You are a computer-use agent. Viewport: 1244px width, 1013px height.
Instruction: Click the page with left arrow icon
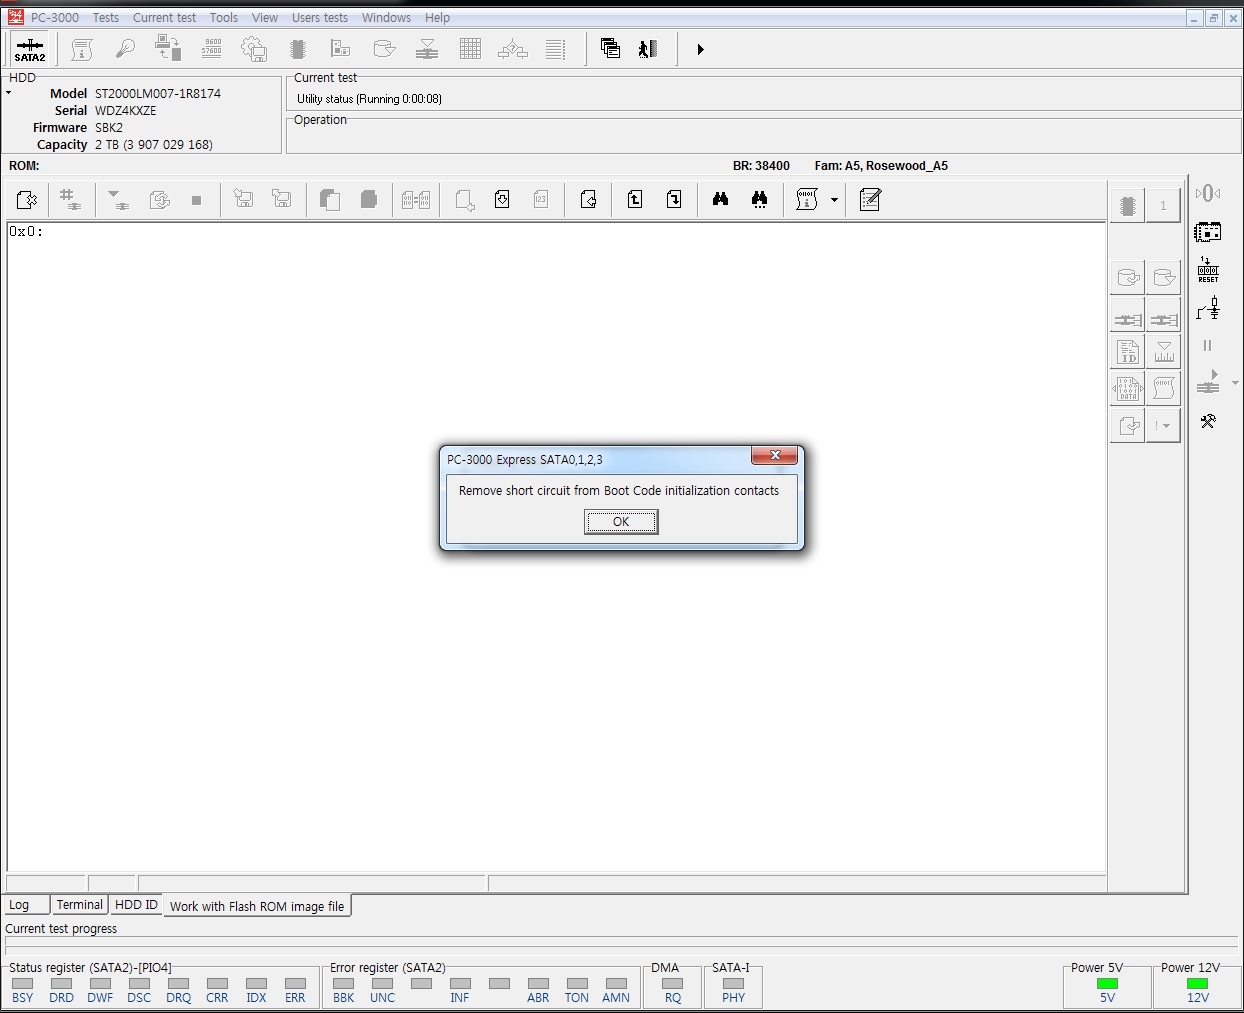click(x=588, y=200)
